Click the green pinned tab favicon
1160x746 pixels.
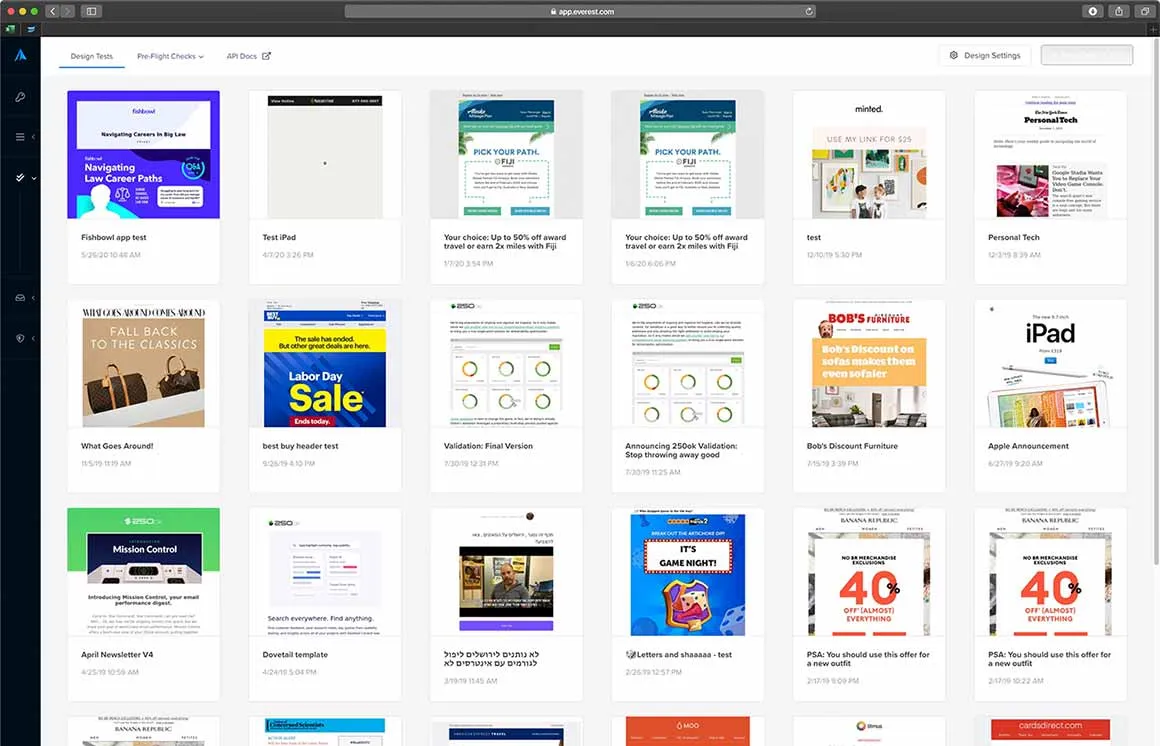pyautogui.click(x=10, y=30)
